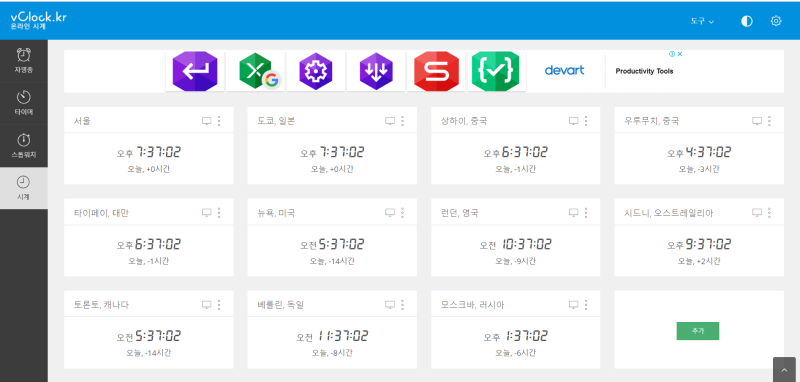Click the 도쿄, 일본 city title

click(276, 121)
